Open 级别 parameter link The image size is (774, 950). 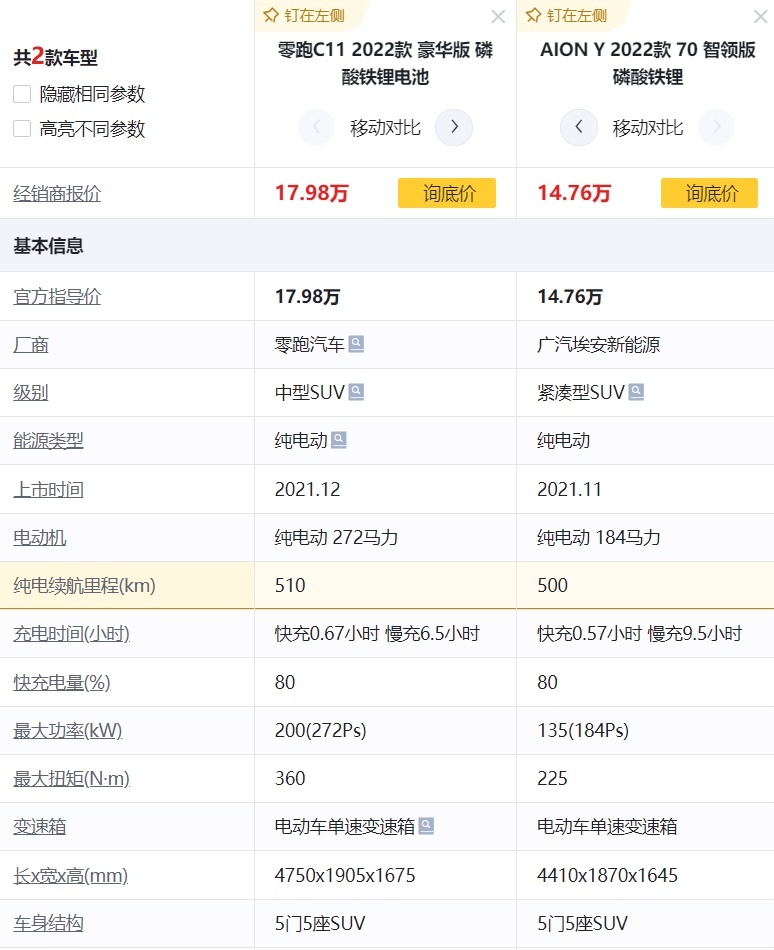pyautogui.click(x=31, y=393)
